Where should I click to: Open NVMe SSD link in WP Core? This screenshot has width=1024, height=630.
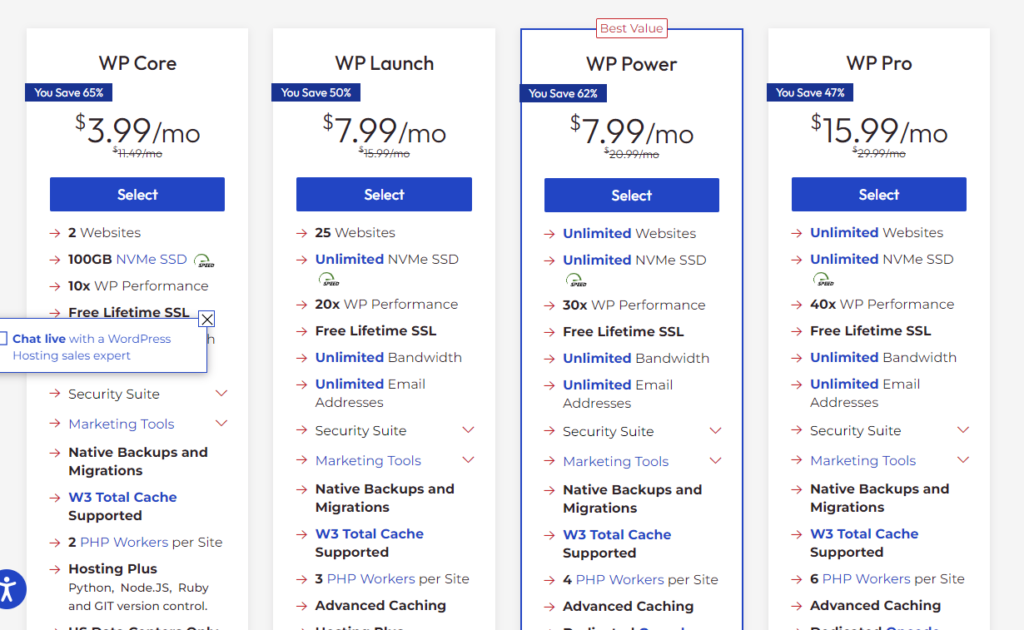[x=151, y=259]
